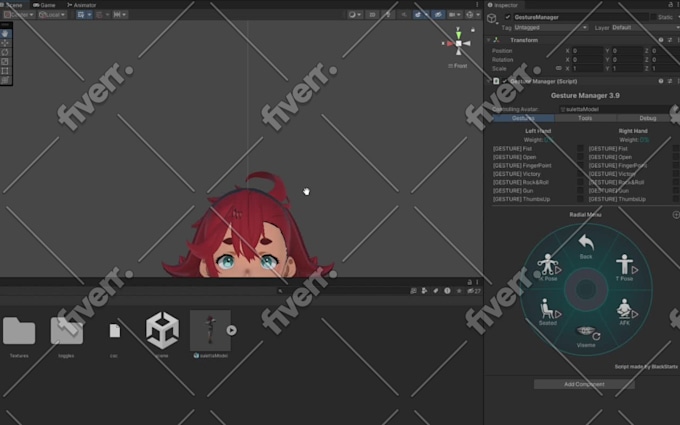Open Local handle rotation dropdown

tap(52, 15)
